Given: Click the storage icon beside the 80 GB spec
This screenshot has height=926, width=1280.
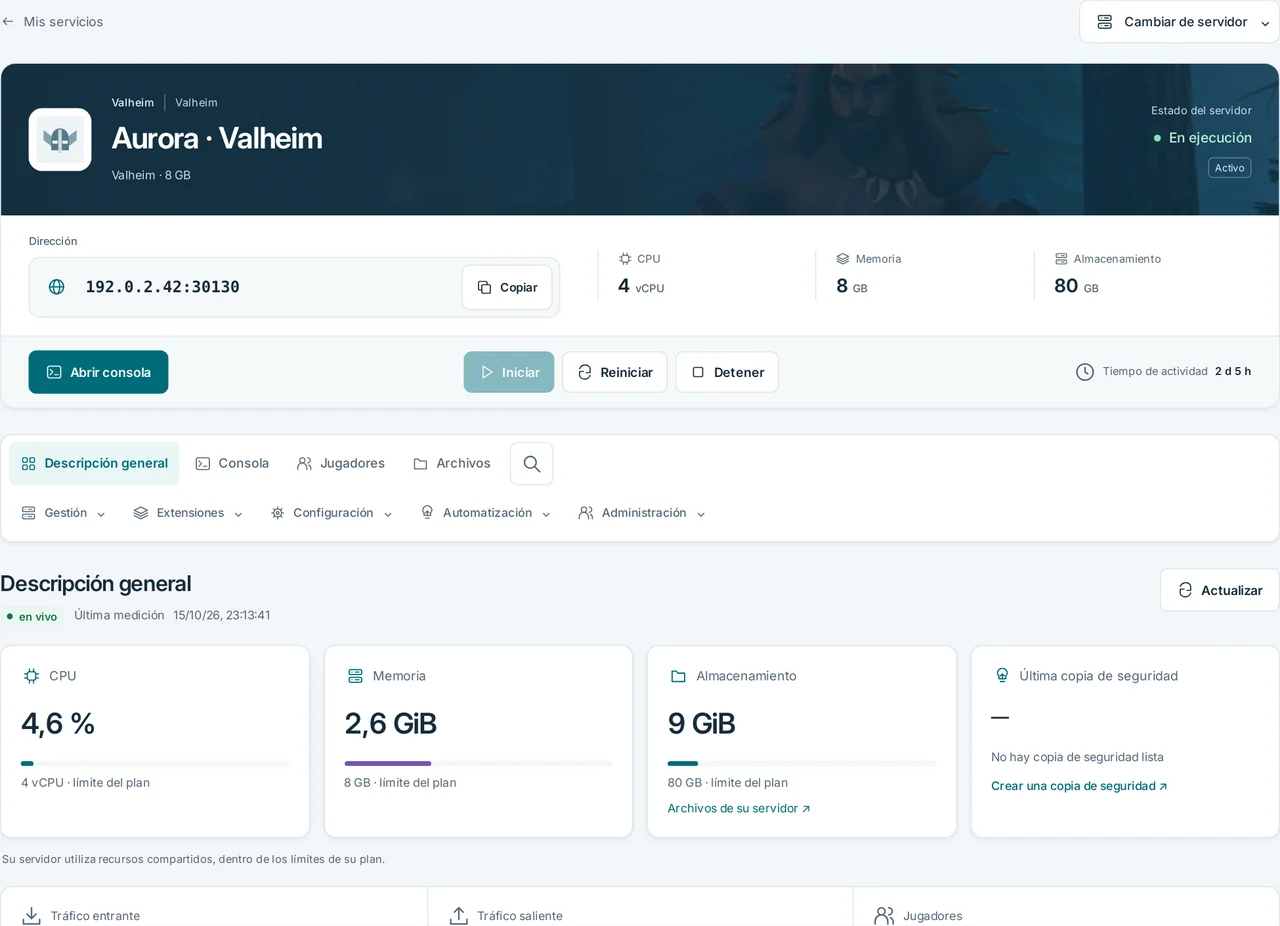Looking at the screenshot, I should click(1061, 258).
